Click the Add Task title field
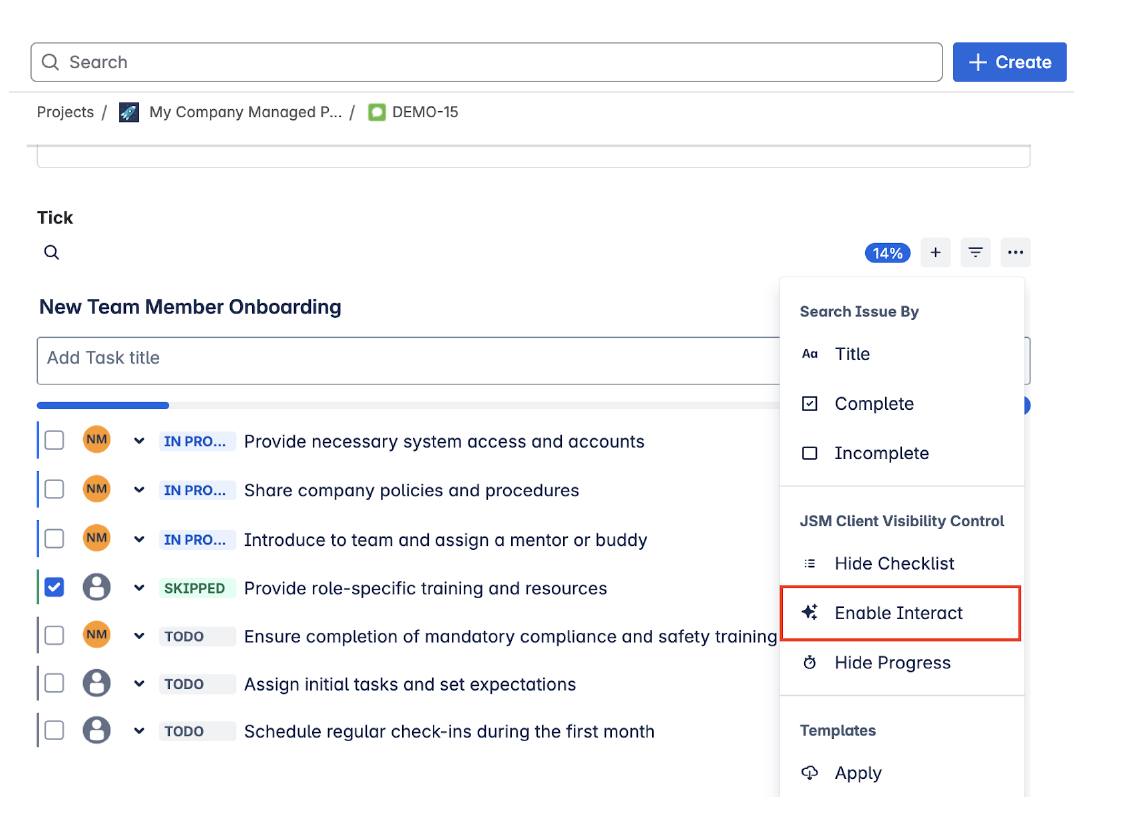 tap(300, 360)
